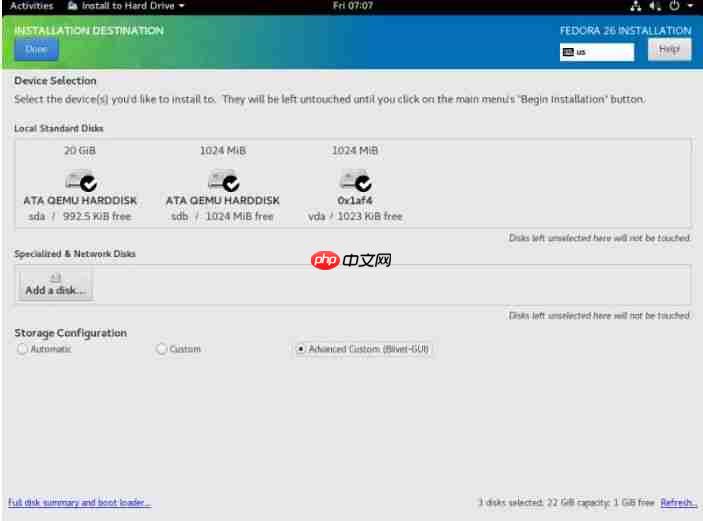This screenshot has height=521, width=703.
Task: Click the Done button
Action: click(x=36, y=49)
